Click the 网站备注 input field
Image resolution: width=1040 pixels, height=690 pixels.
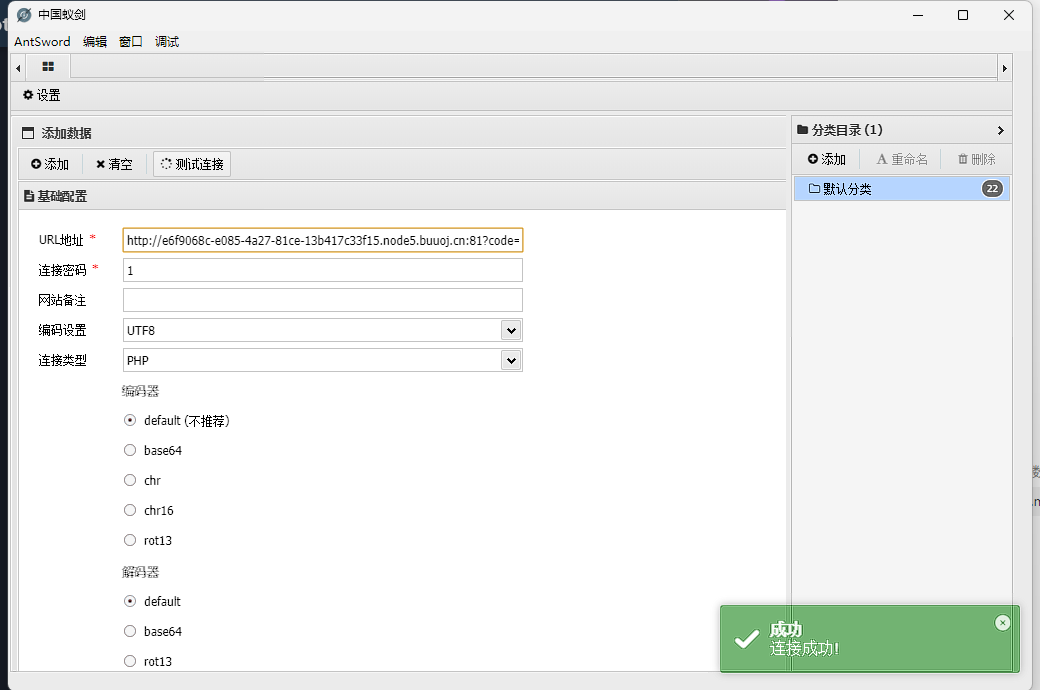coord(322,300)
